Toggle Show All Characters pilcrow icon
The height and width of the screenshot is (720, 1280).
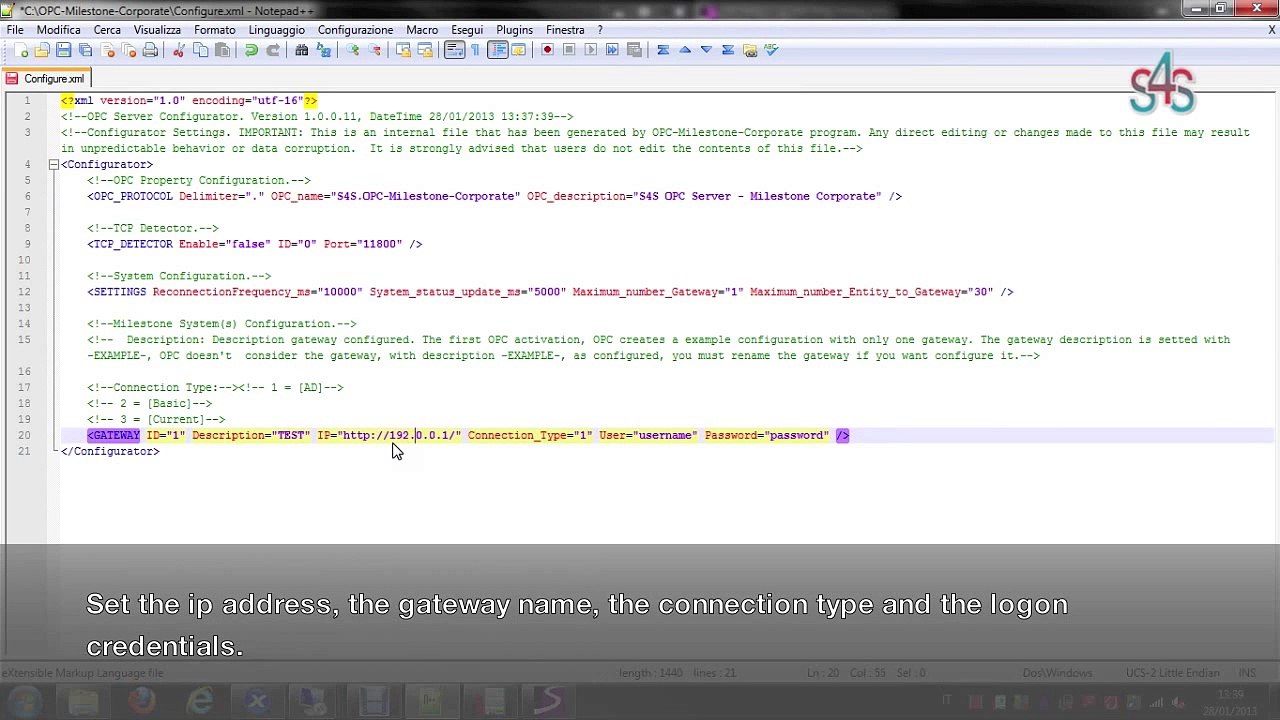[x=475, y=50]
